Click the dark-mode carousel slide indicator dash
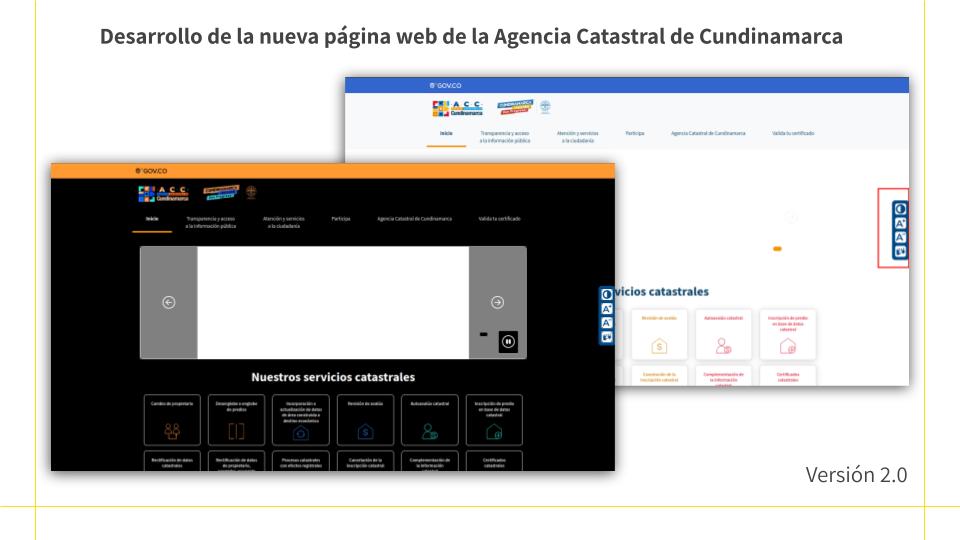The image size is (960, 540). coord(484,334)
